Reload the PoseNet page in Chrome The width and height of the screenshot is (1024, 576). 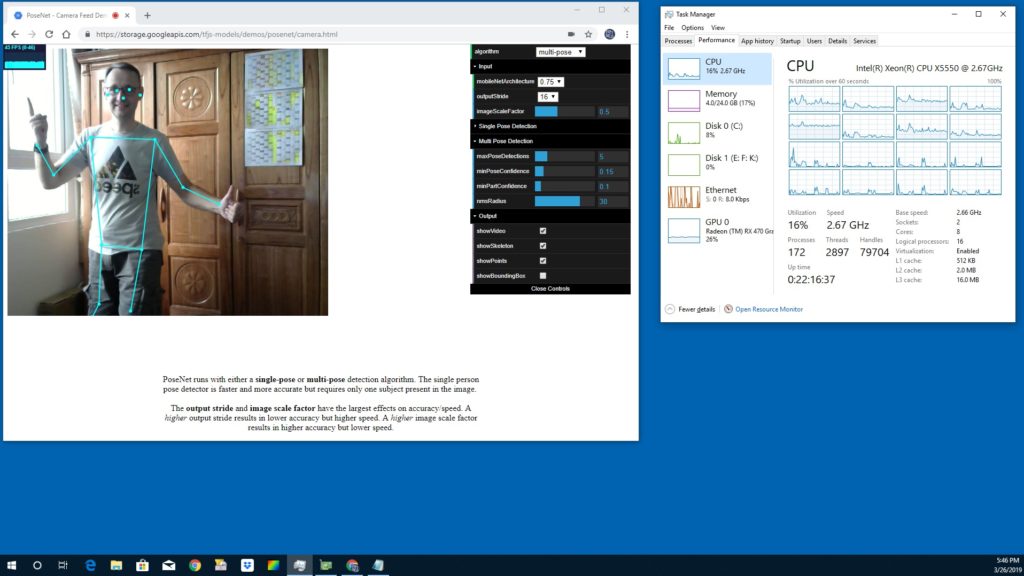[x=48, y=34]
